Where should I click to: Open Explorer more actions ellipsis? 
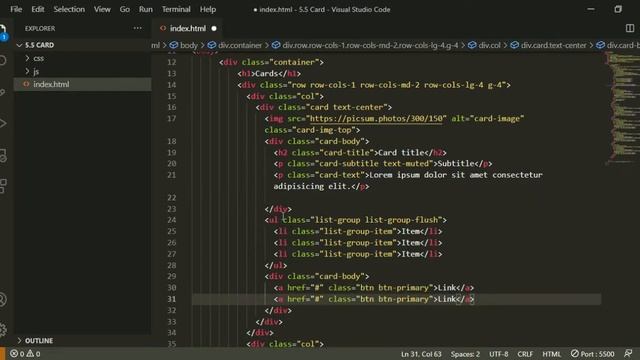click(x=138, y=28)
